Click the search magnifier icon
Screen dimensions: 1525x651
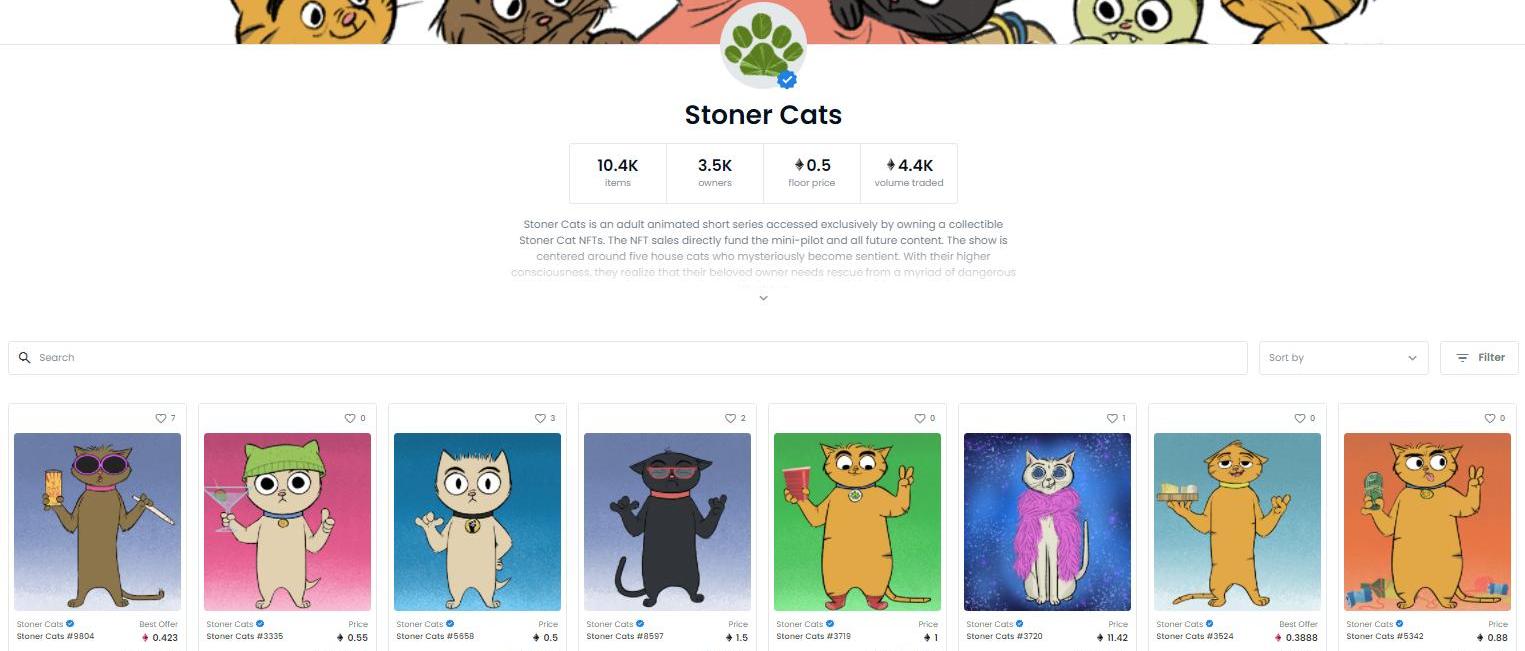25,358
